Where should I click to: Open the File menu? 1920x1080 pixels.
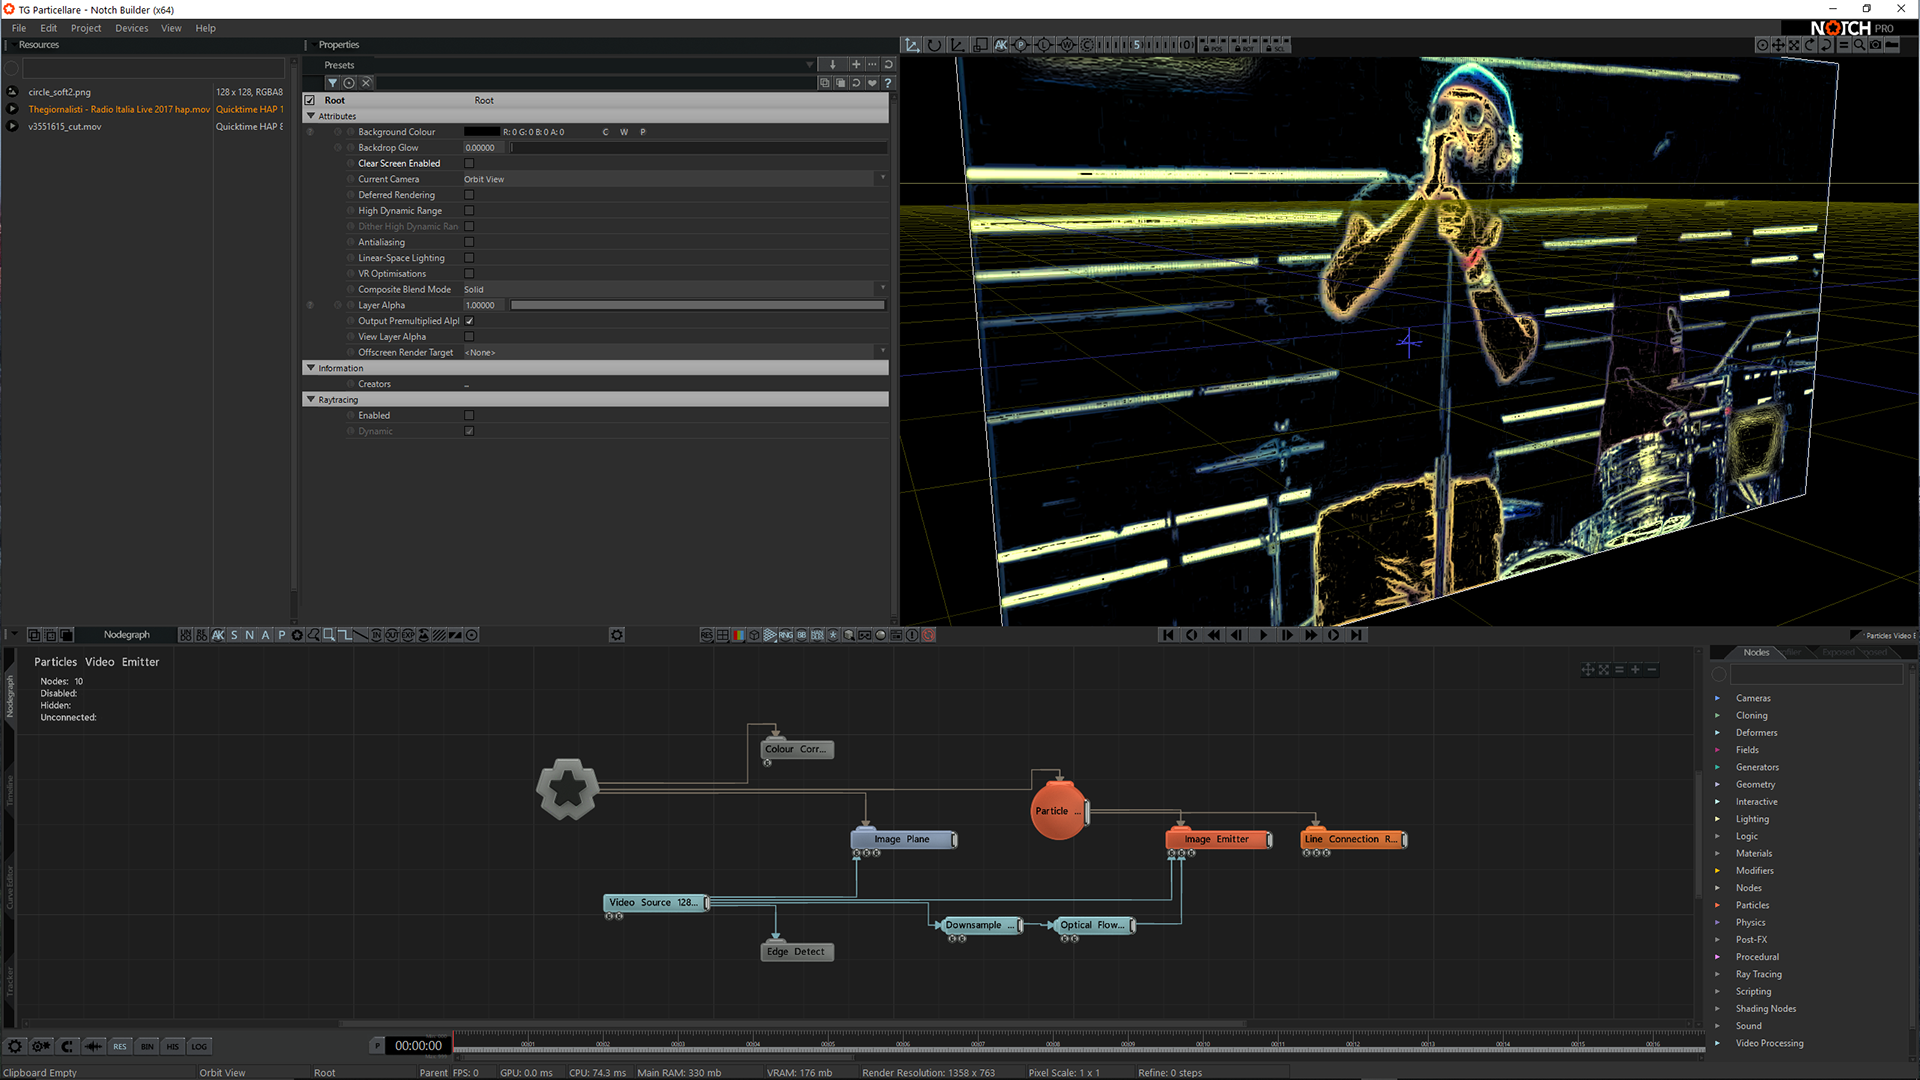tap(19, 28)
